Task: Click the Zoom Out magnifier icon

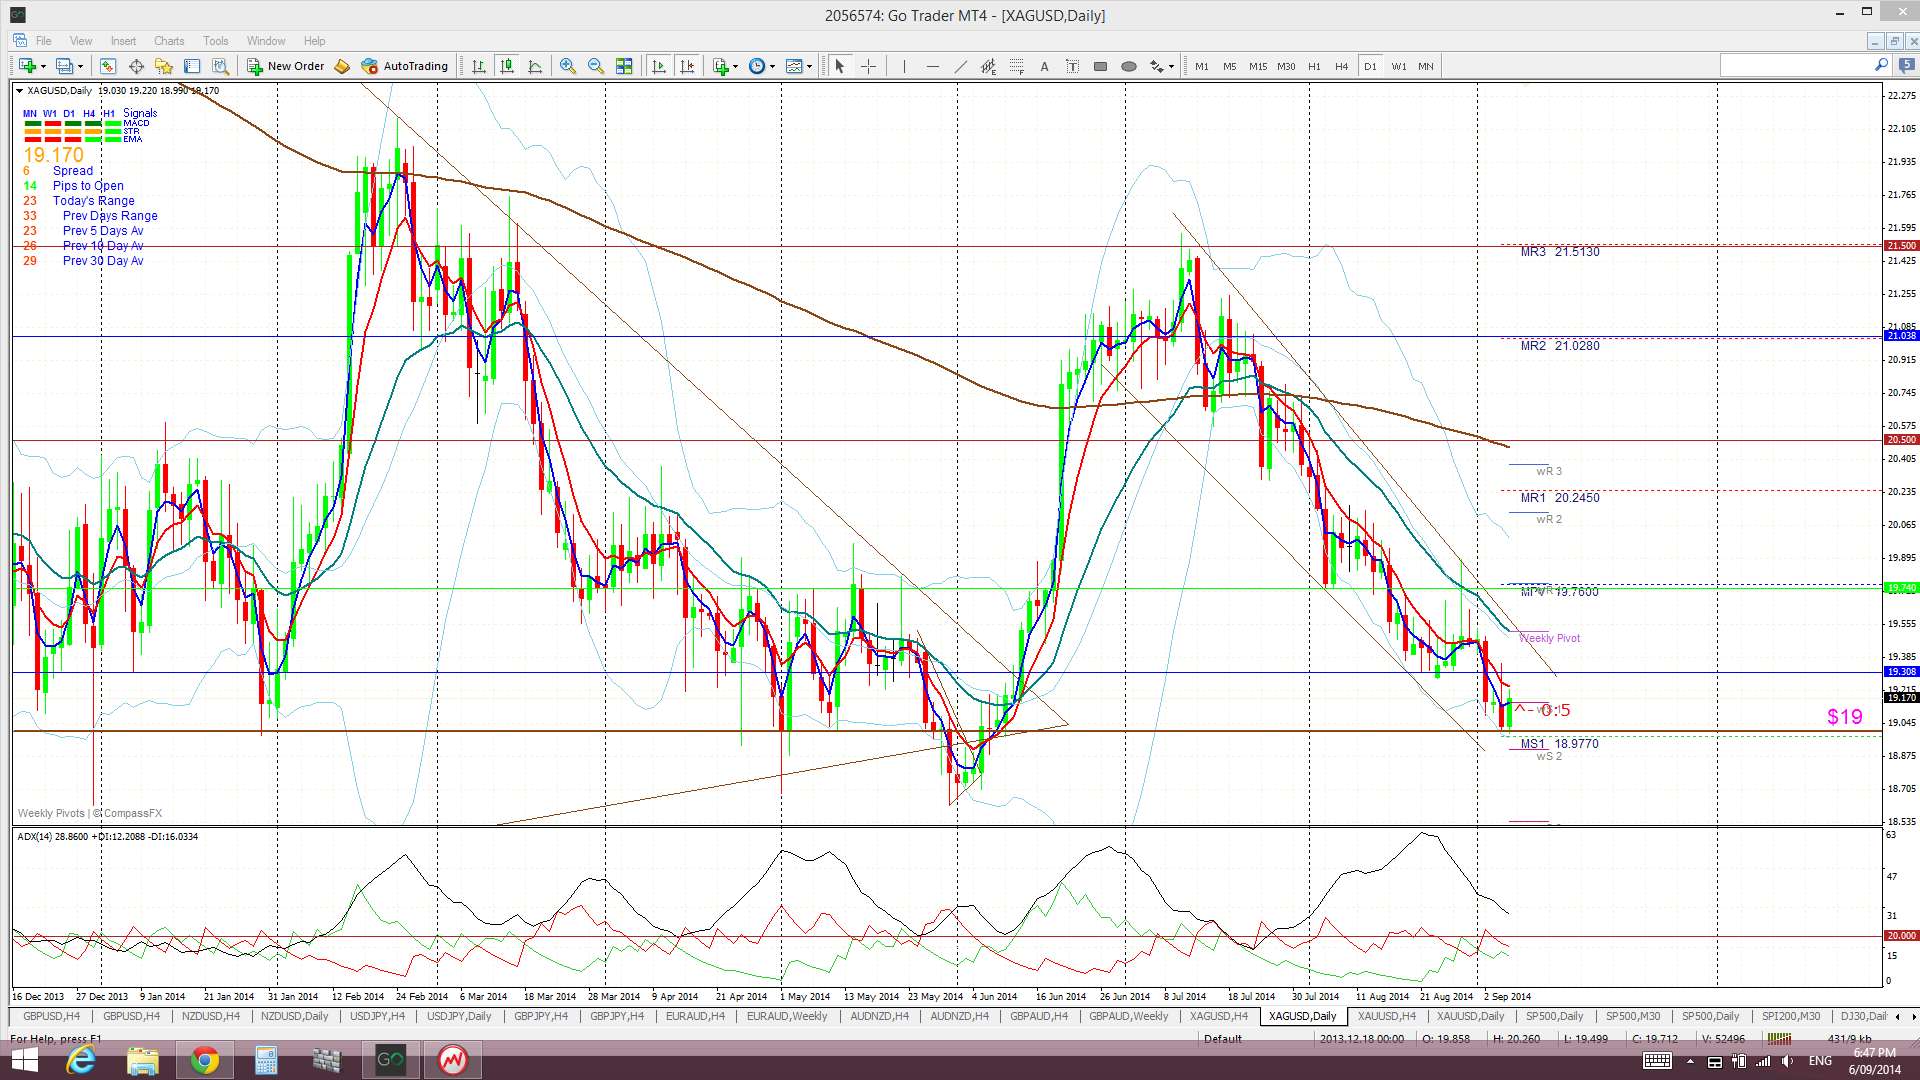Action: click(596, 66)
